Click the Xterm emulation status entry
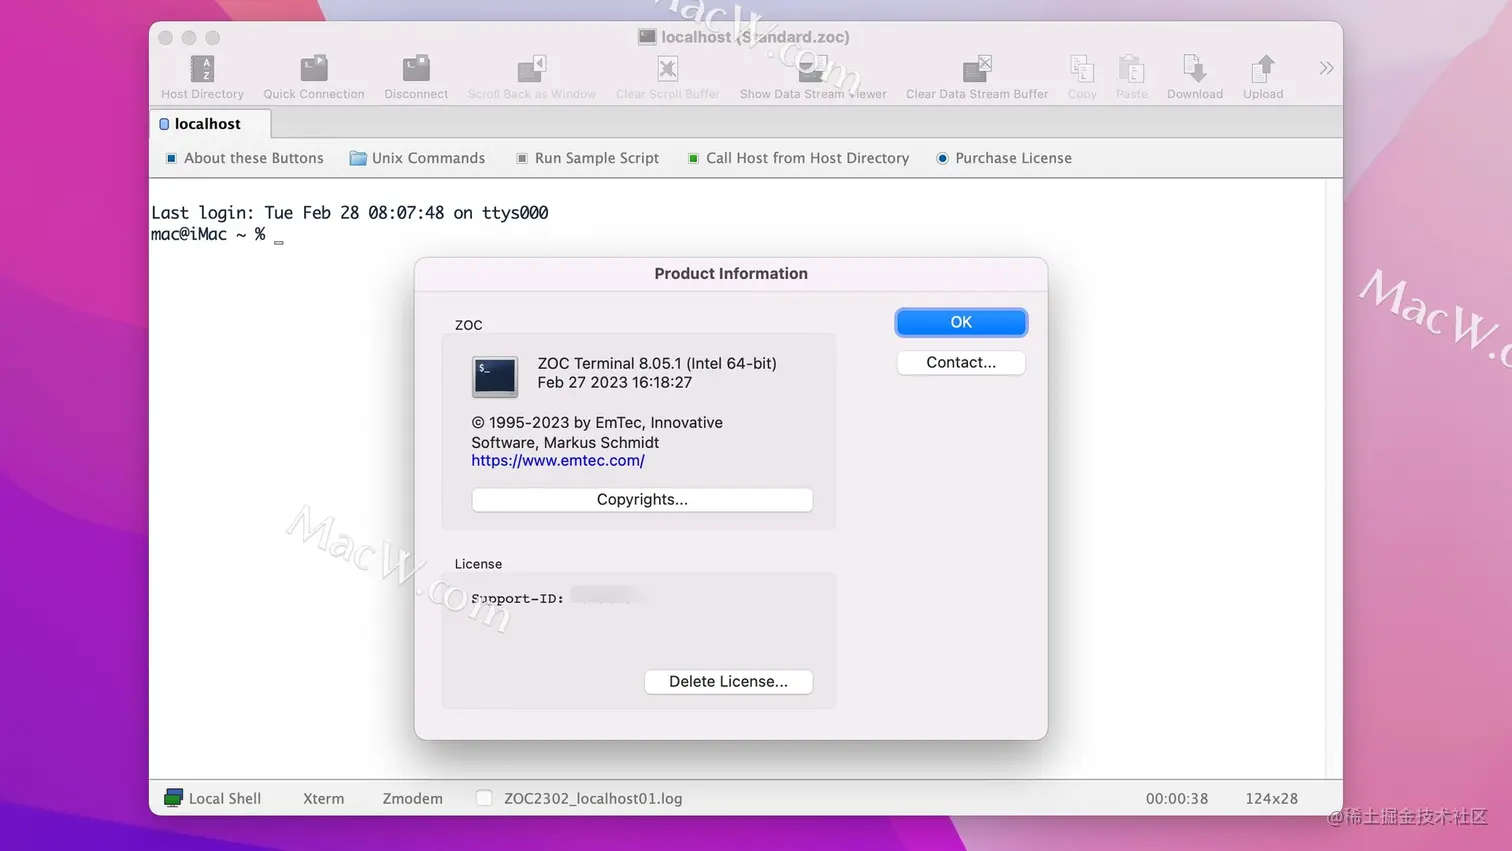 tap(323, 799)
